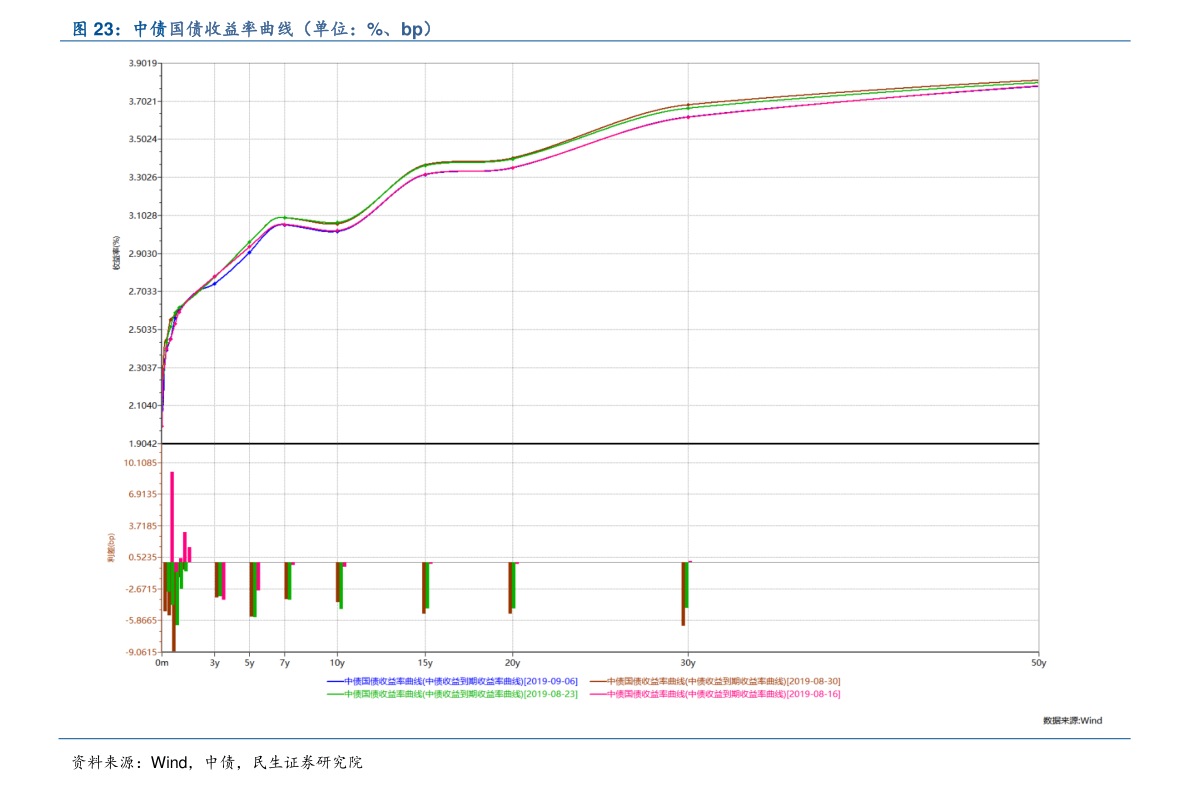The image size is (1191, 791).
Task: Click the 10y maturity label
Action: pos(337,663)
